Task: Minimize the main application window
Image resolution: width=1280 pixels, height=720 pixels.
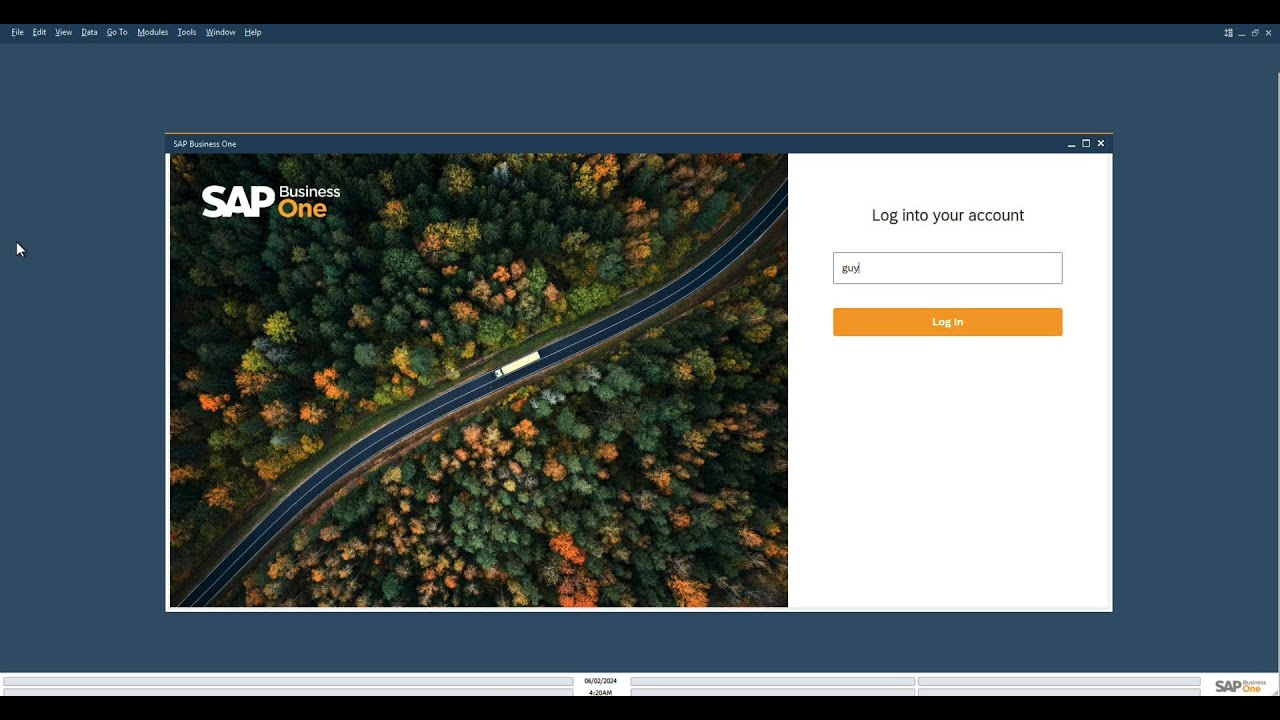Action: [1242, 33]
